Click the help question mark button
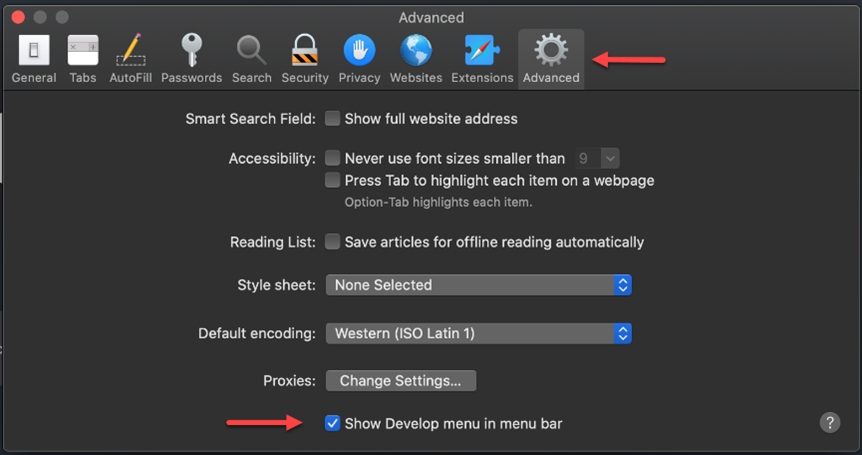862x455 pixels. tap(830, 423)
